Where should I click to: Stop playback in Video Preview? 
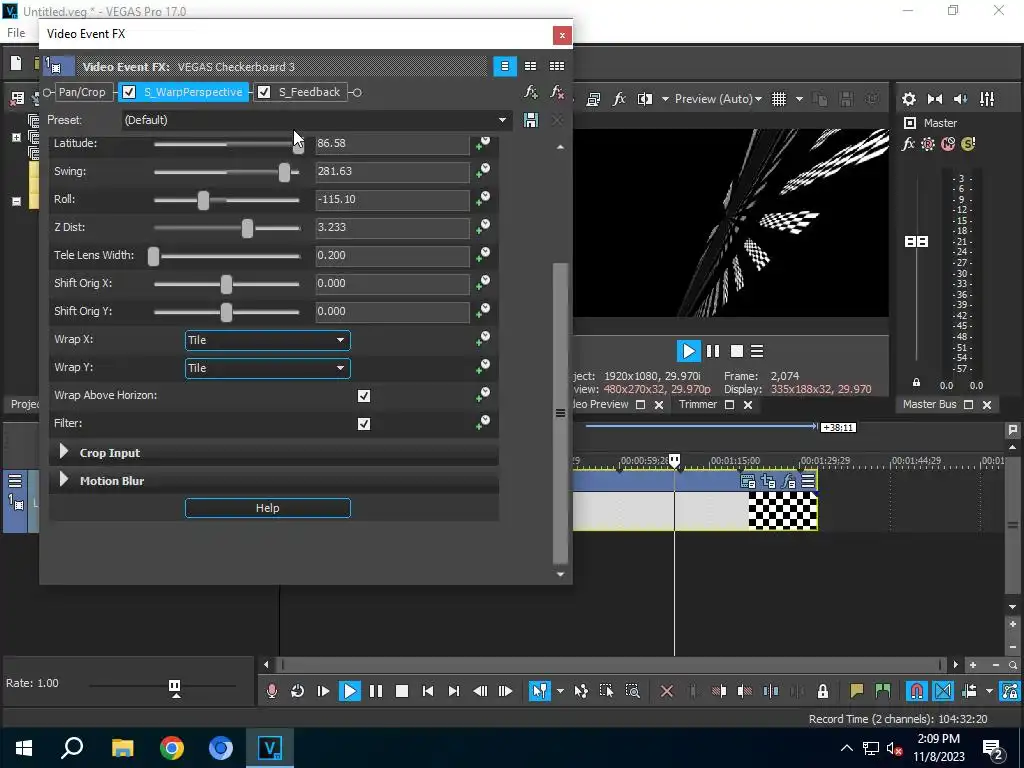tap(737, 351)
